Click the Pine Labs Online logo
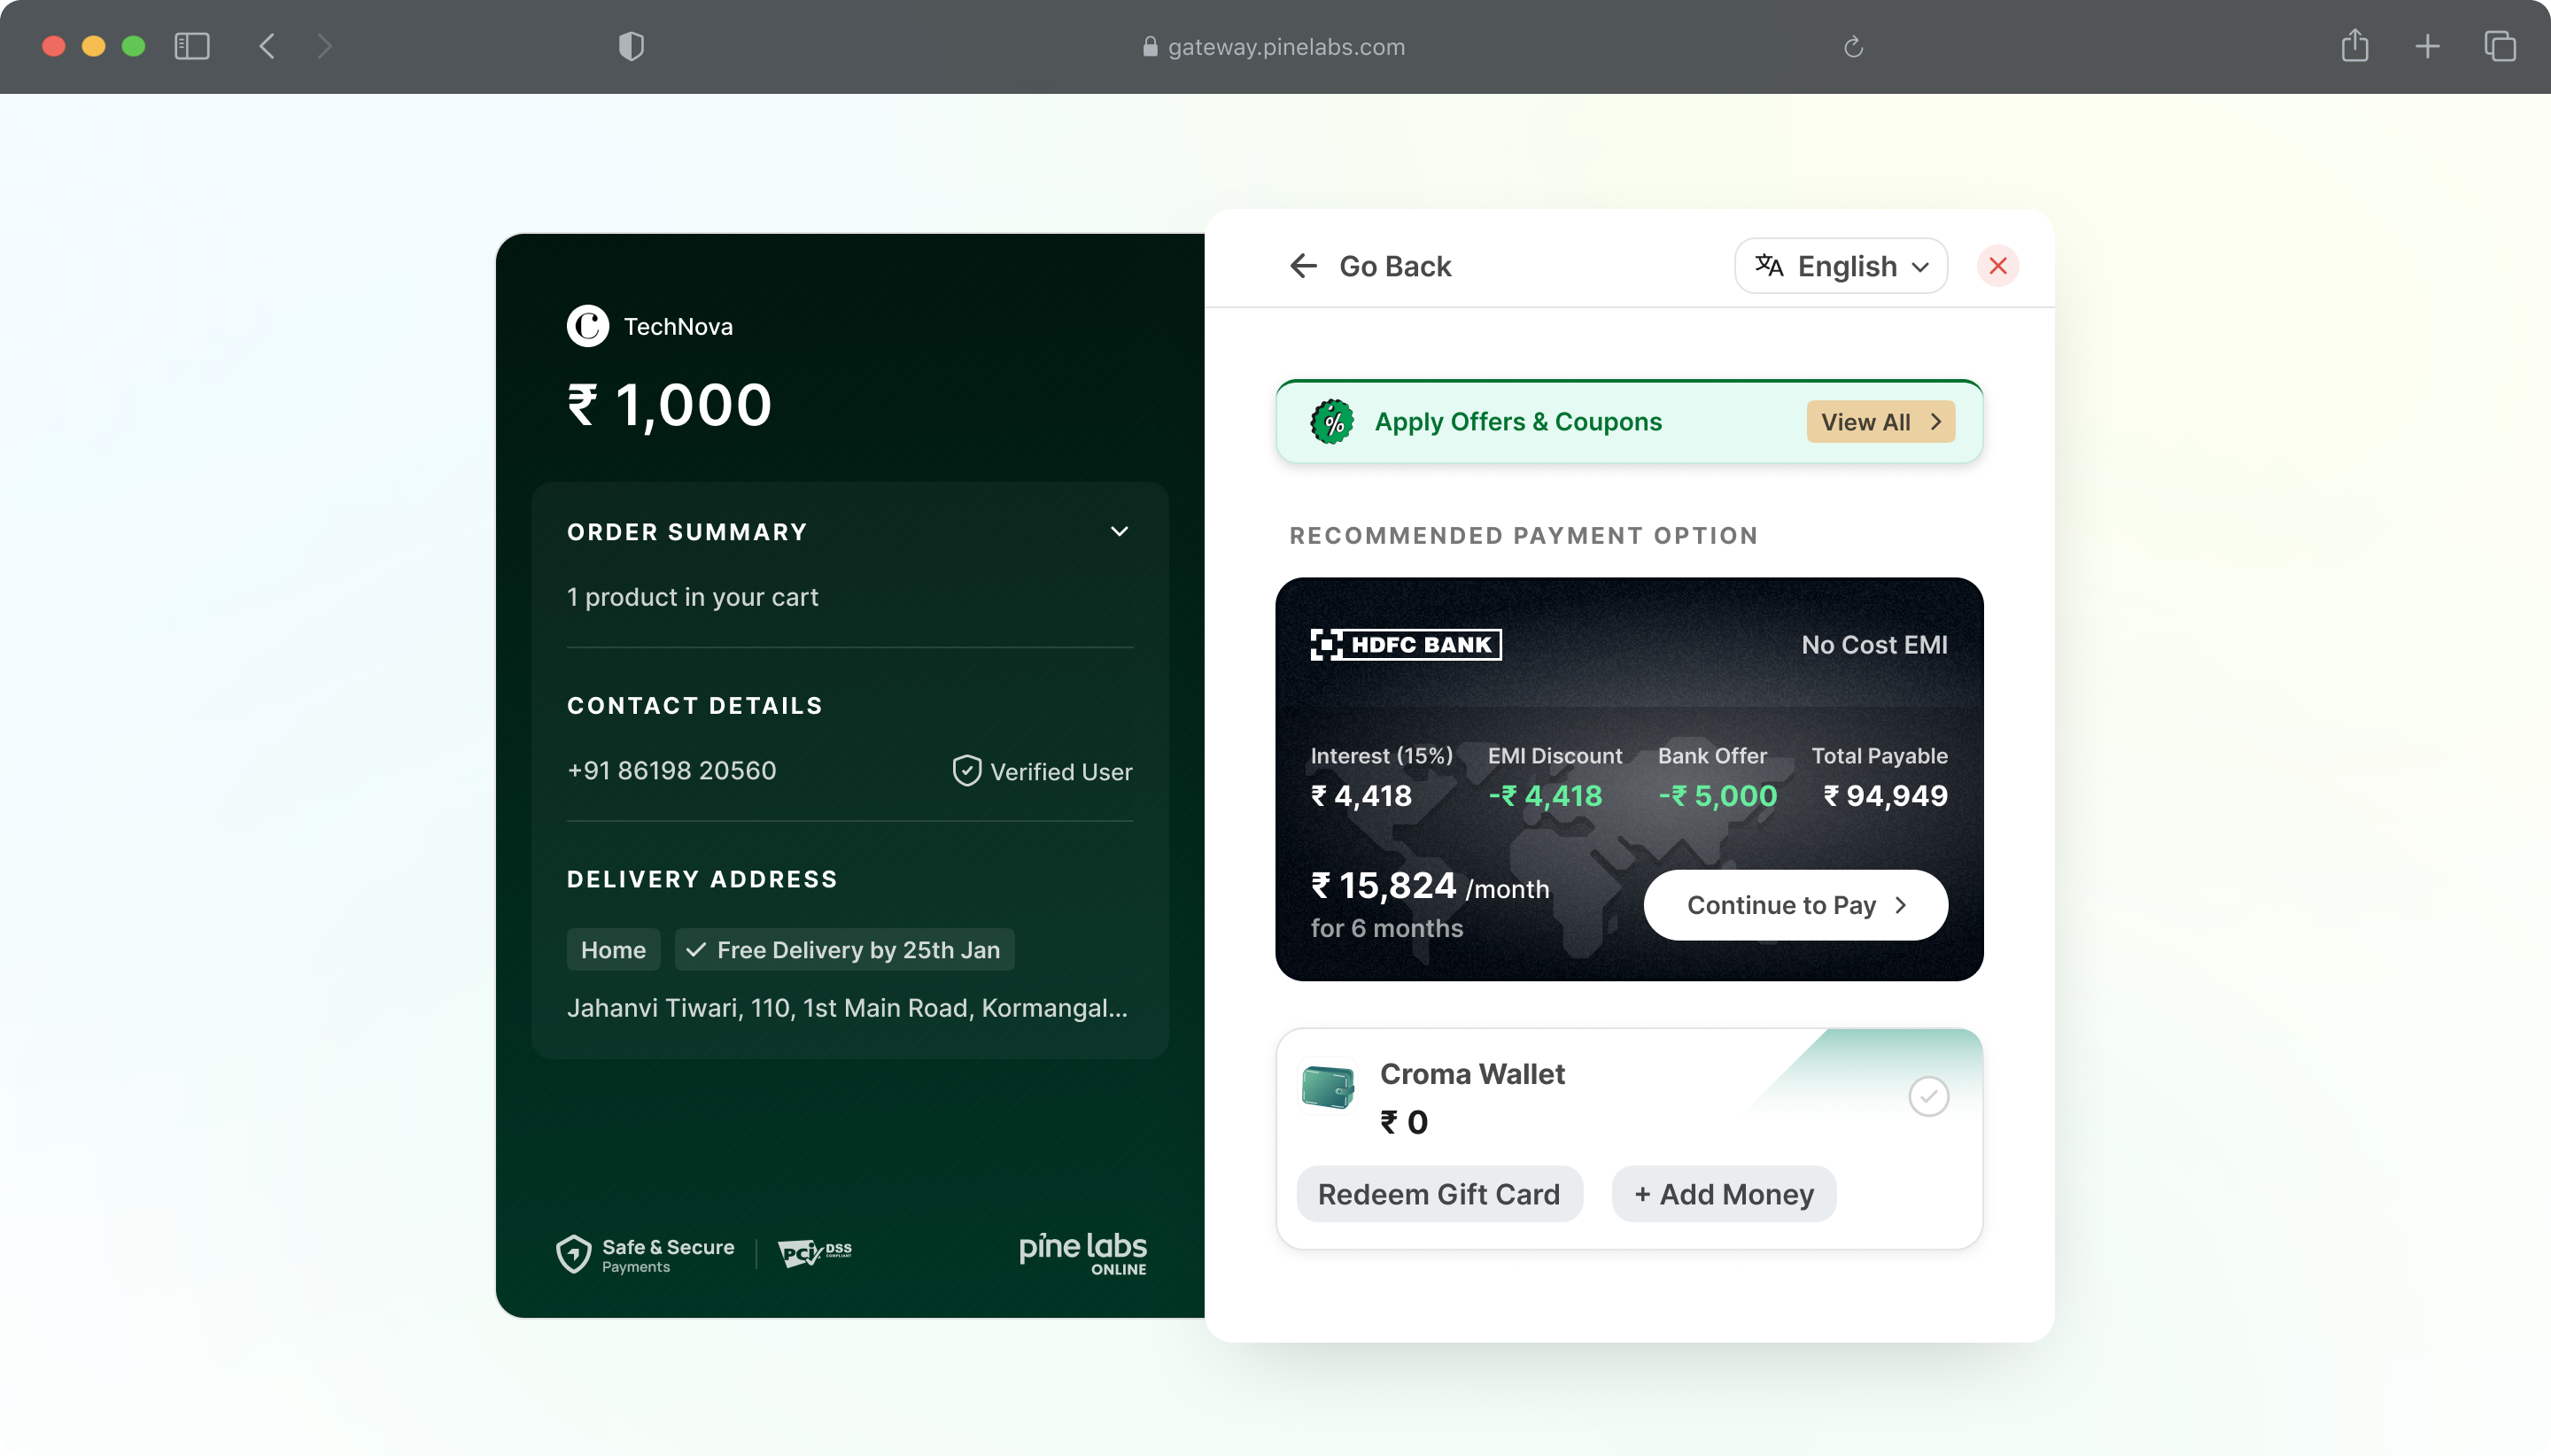 click(1083, 1254)
